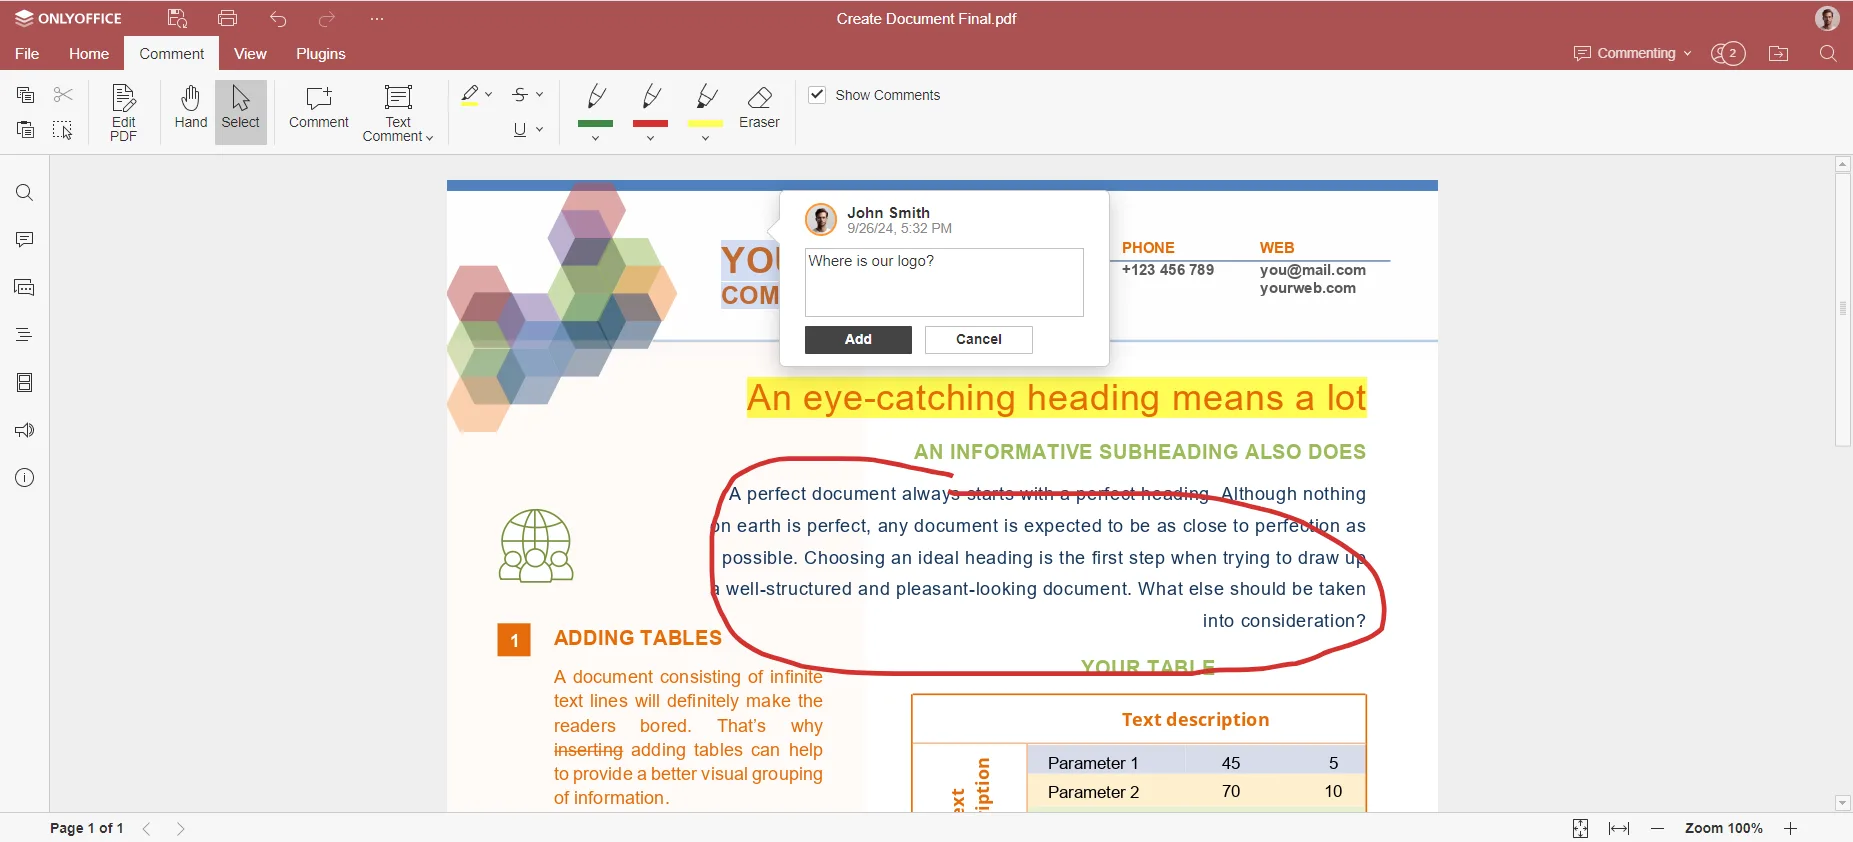Click the Save icon in title bar
The height and width of the screenshot is (842, 1853).
177,18
